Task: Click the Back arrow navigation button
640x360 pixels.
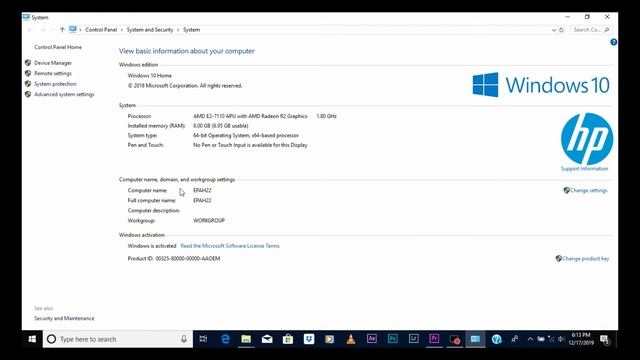Action: pos(29,30)
